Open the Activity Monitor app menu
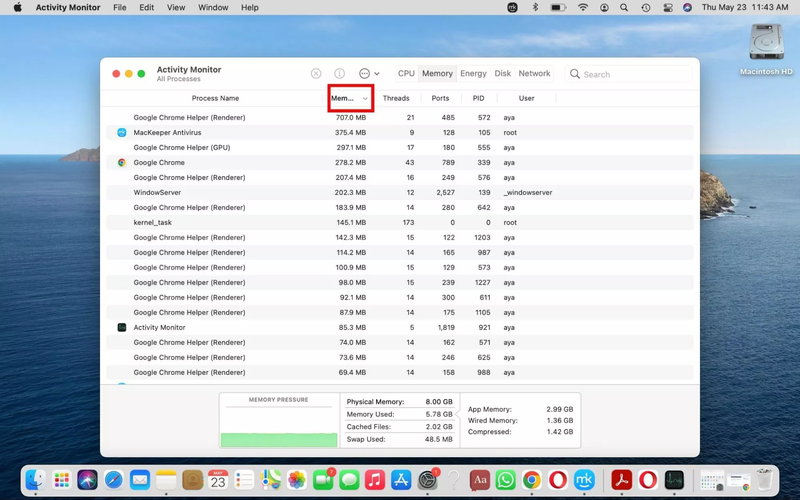This screenshot has height=500, width=800. pos(68,7)
